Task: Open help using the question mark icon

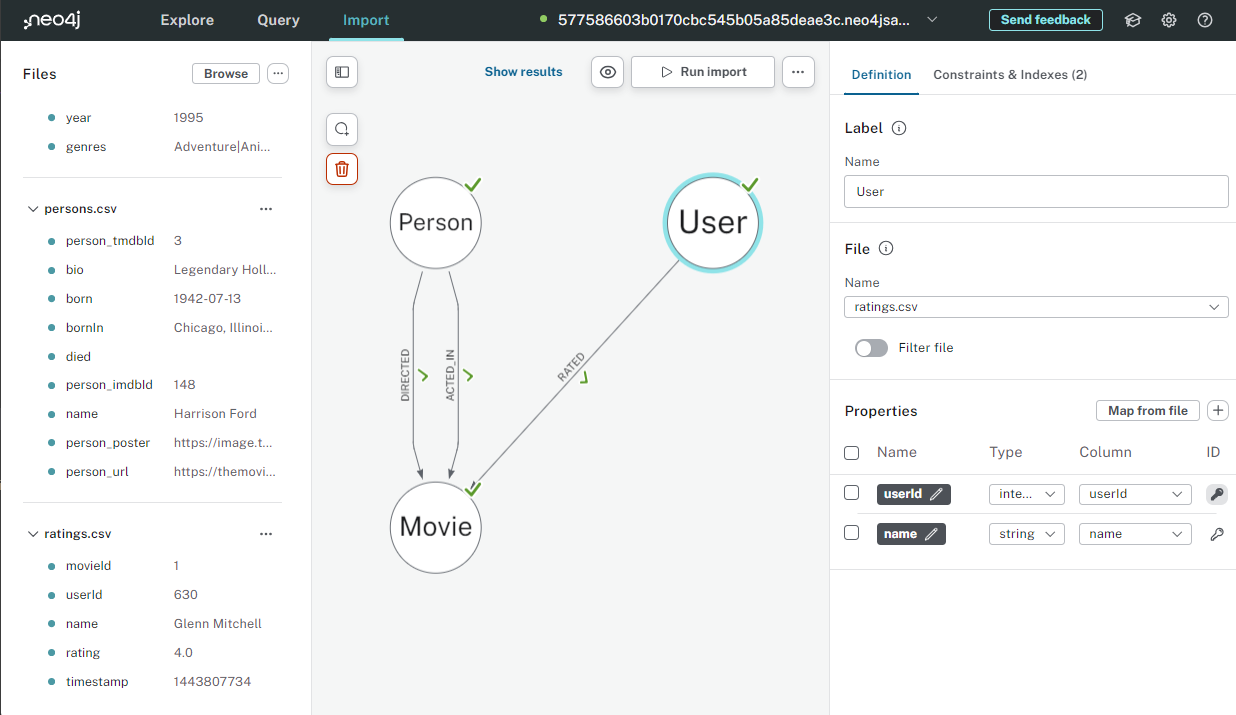Action: 1204,19
